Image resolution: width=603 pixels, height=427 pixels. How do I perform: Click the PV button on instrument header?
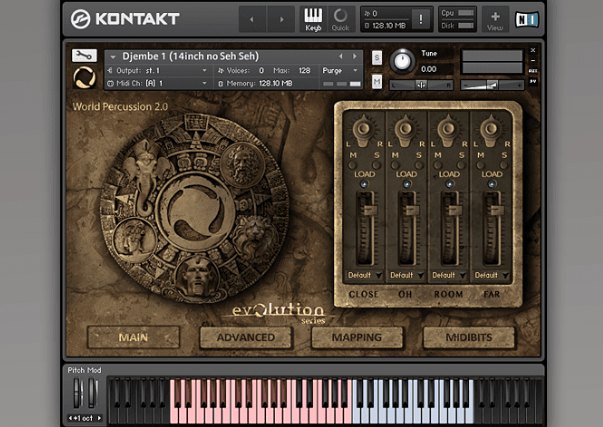pyautogui.click(x=533, y=82)
